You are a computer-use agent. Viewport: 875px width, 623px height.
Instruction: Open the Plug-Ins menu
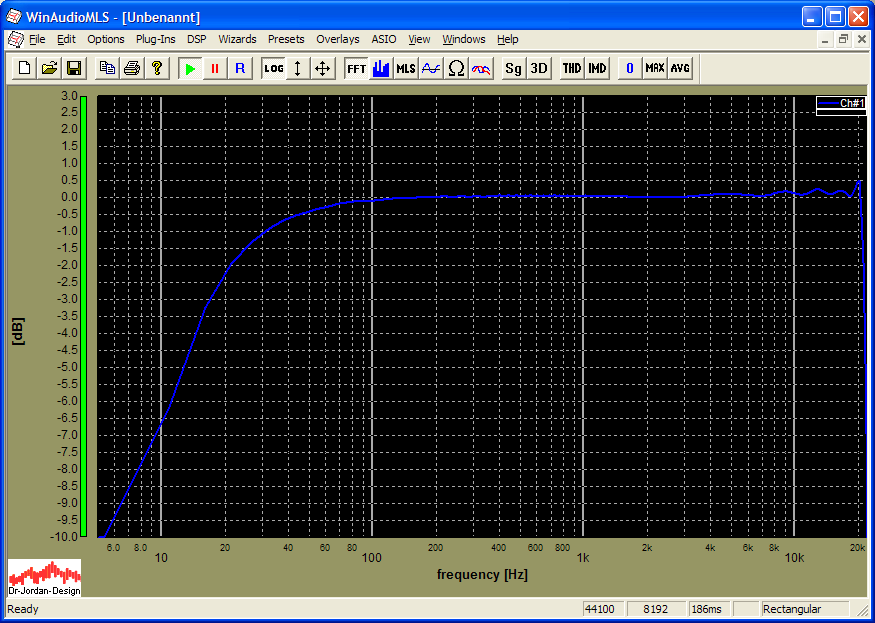[x=155, y=39]
